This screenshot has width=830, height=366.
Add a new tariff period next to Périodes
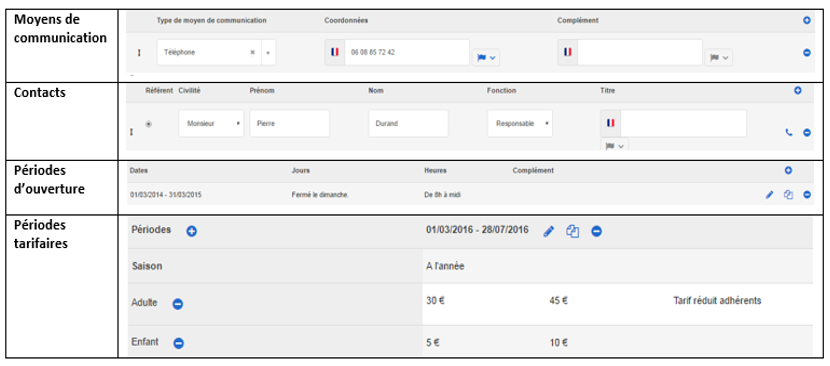tap(192, 231)
